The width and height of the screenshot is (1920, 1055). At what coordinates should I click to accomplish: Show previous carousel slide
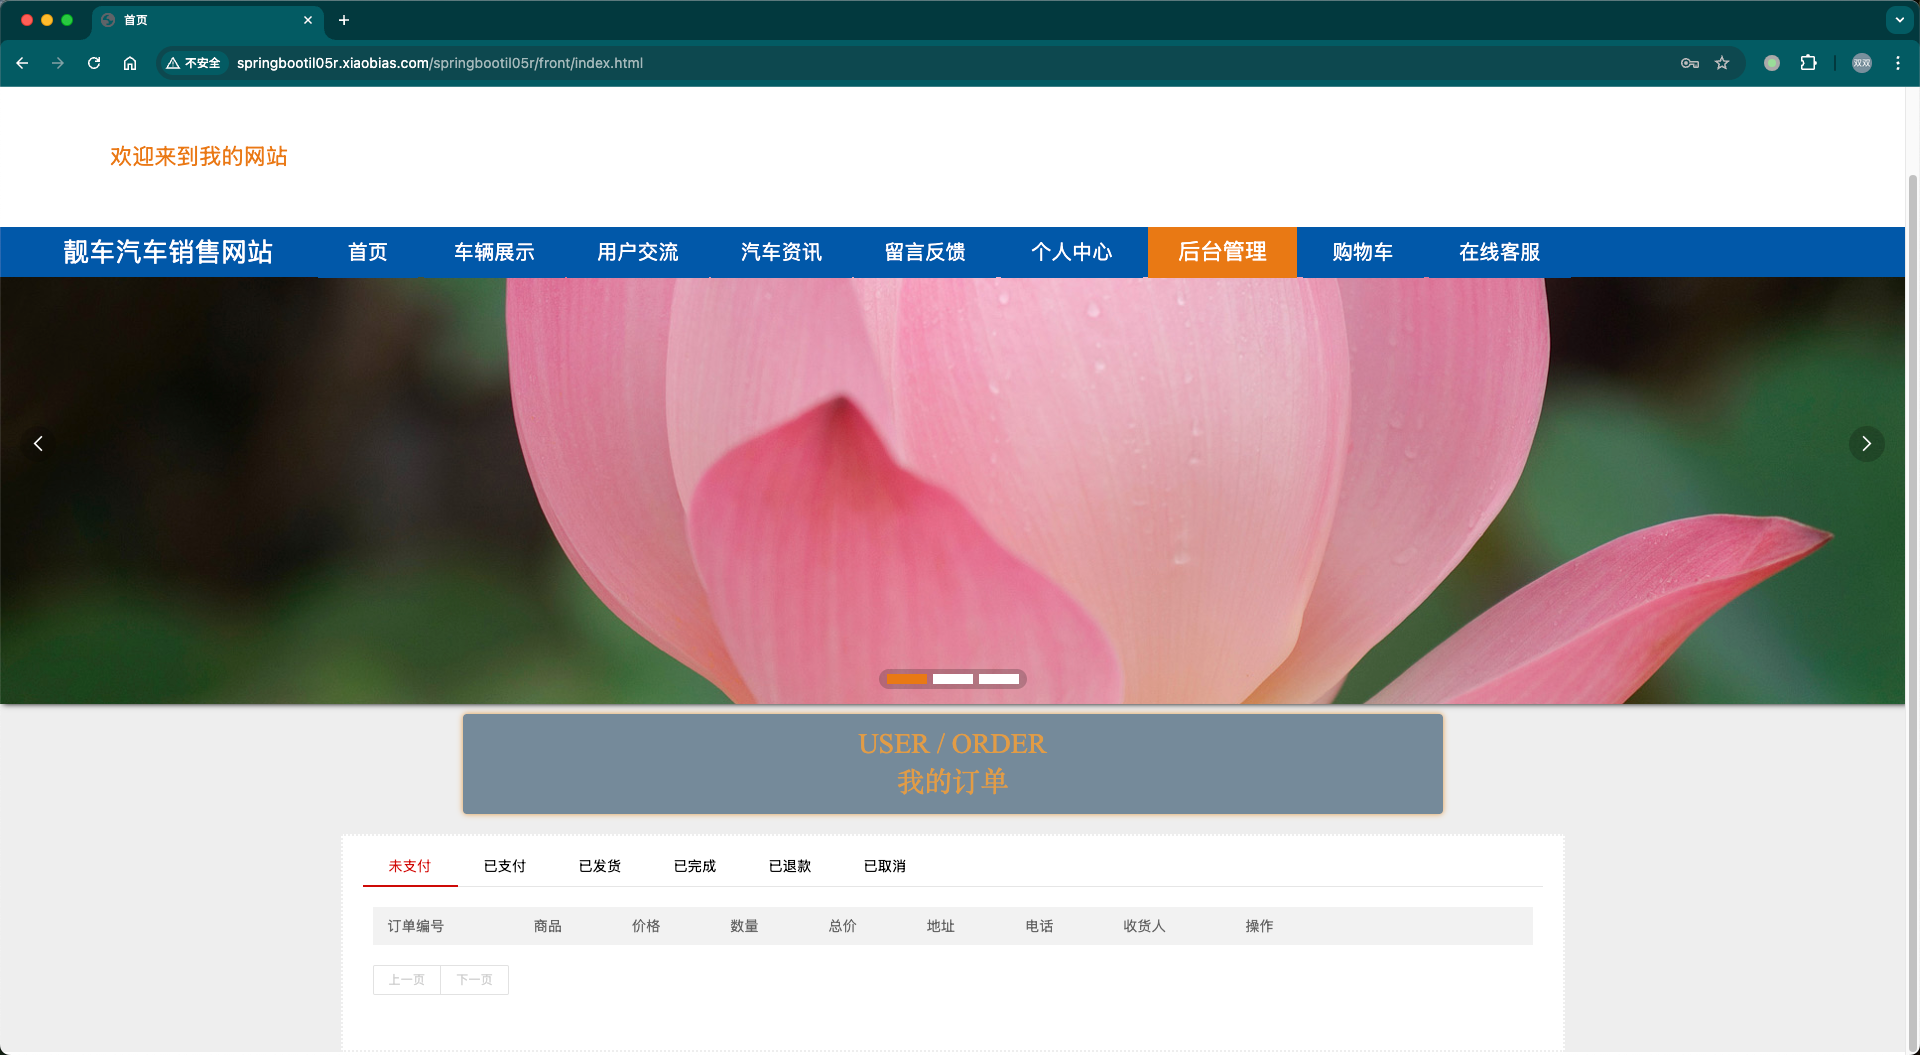[38, 443]
